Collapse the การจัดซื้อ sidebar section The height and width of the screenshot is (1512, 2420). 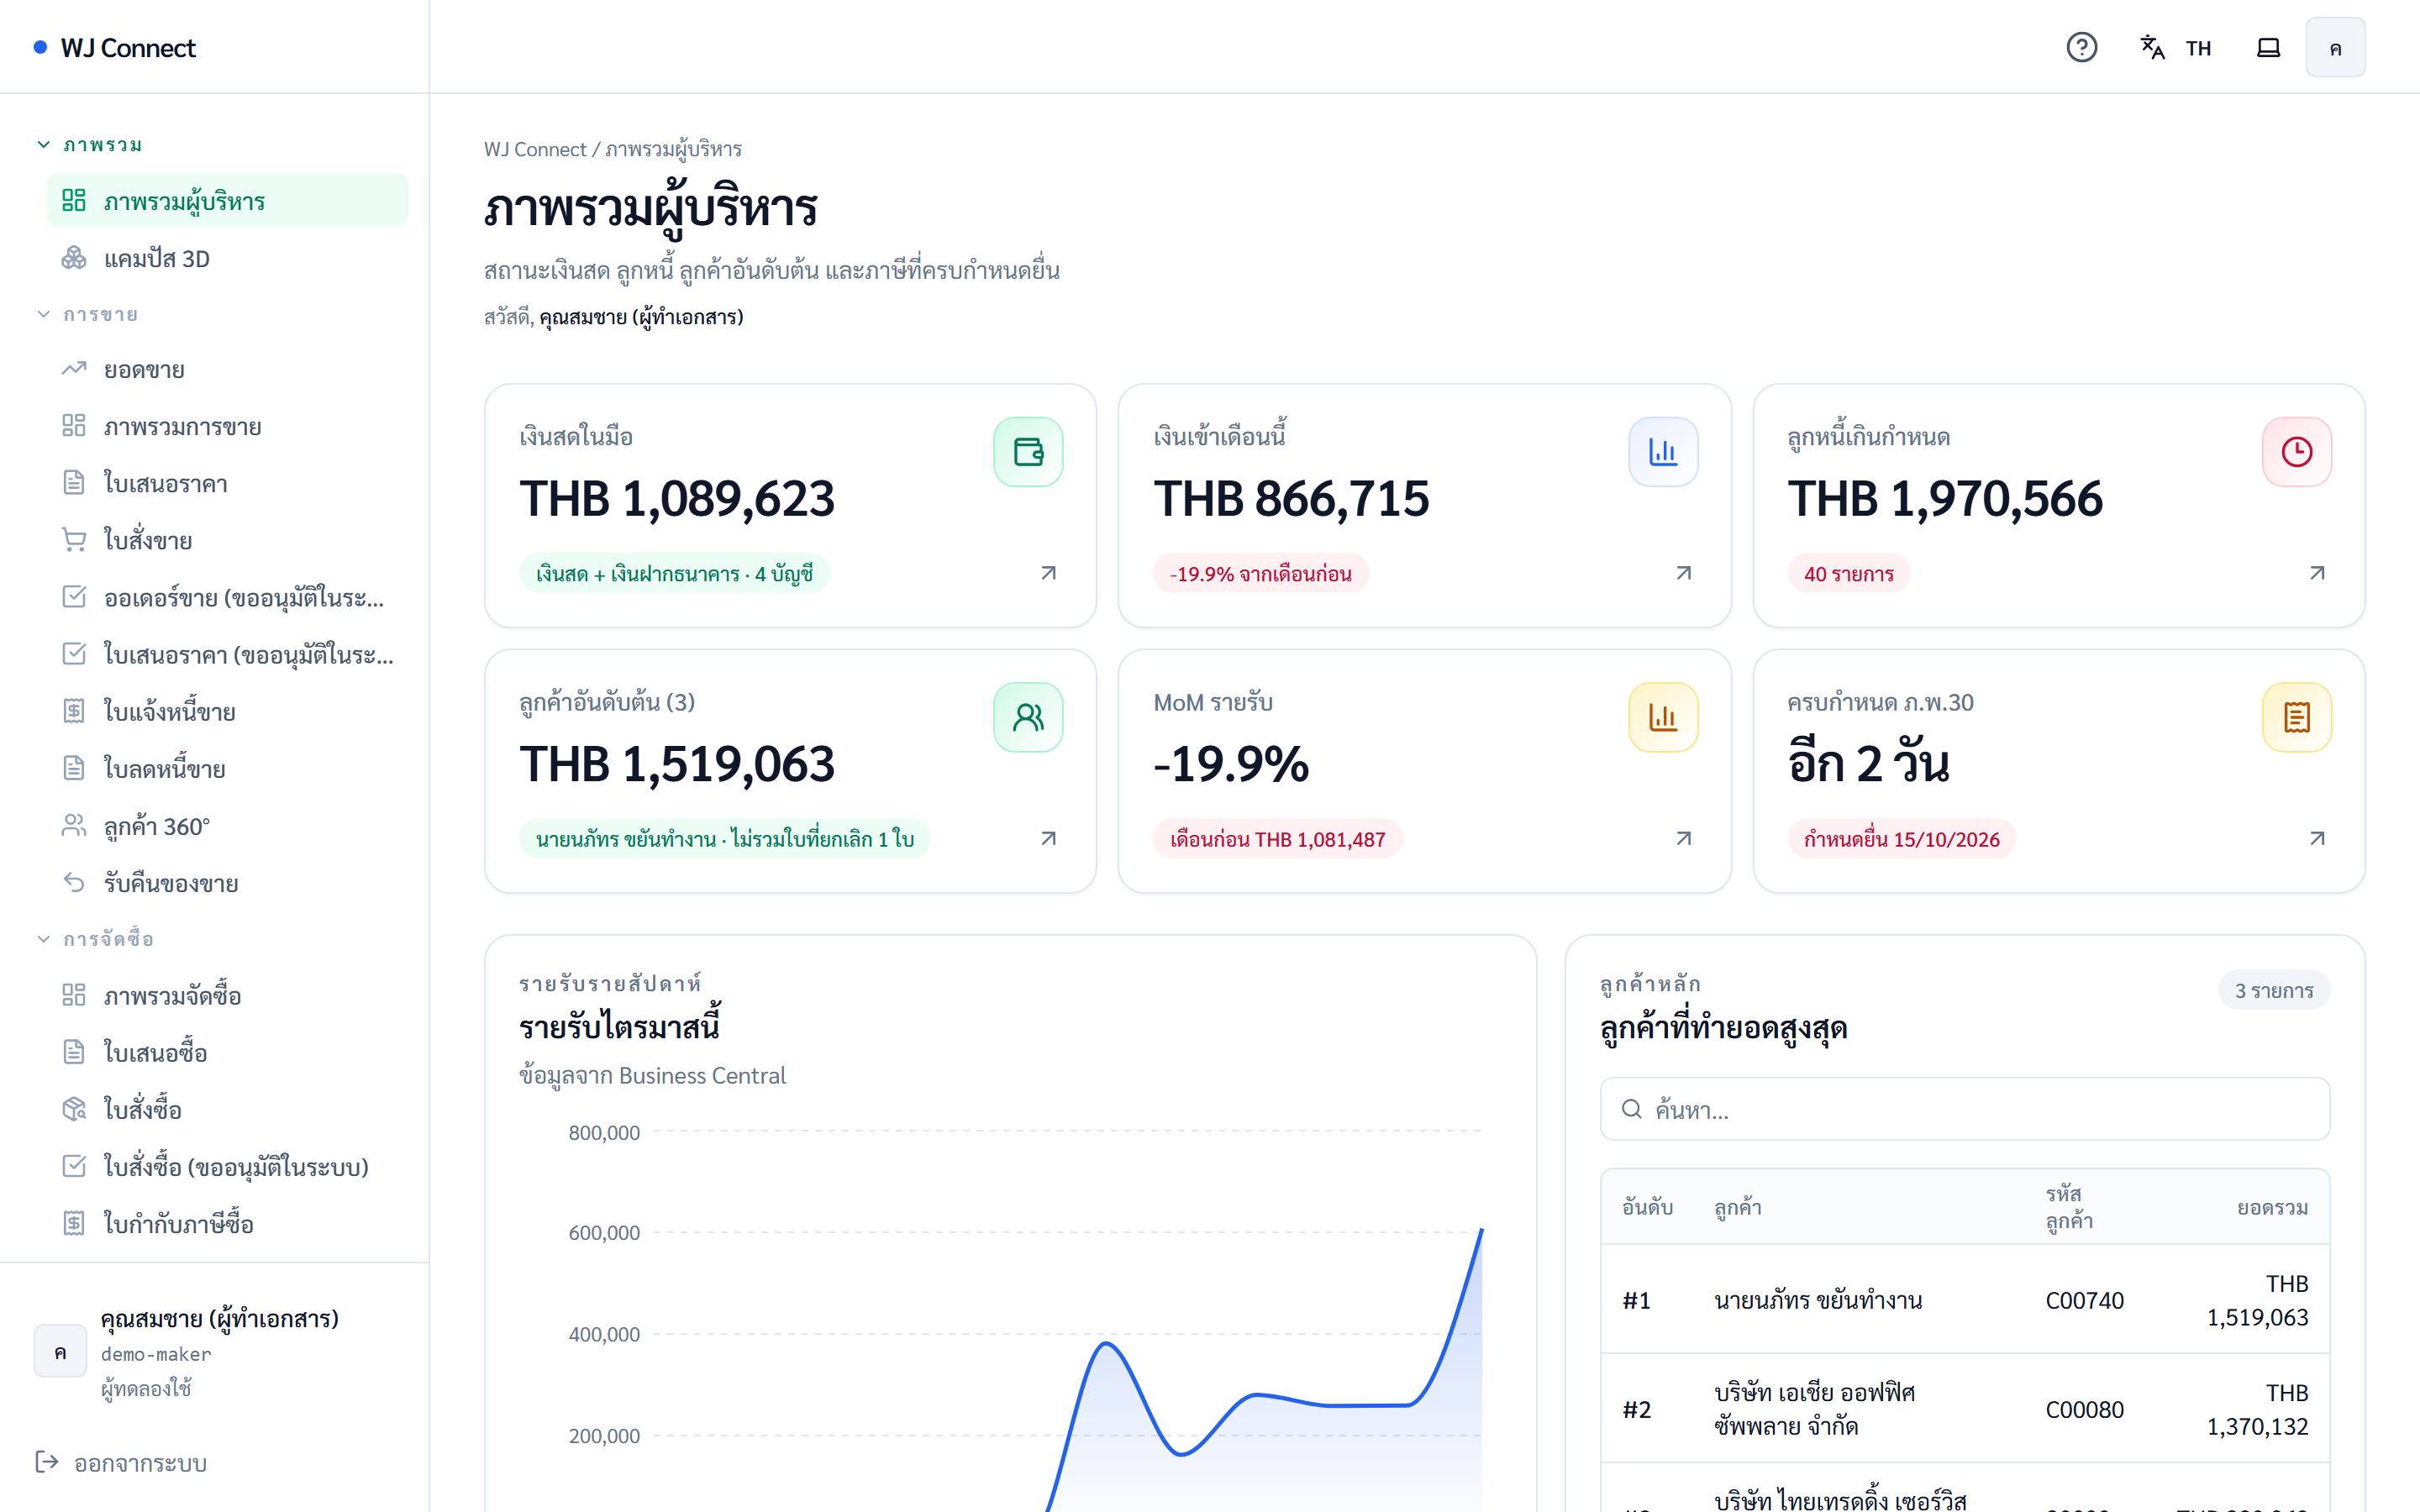95,938
